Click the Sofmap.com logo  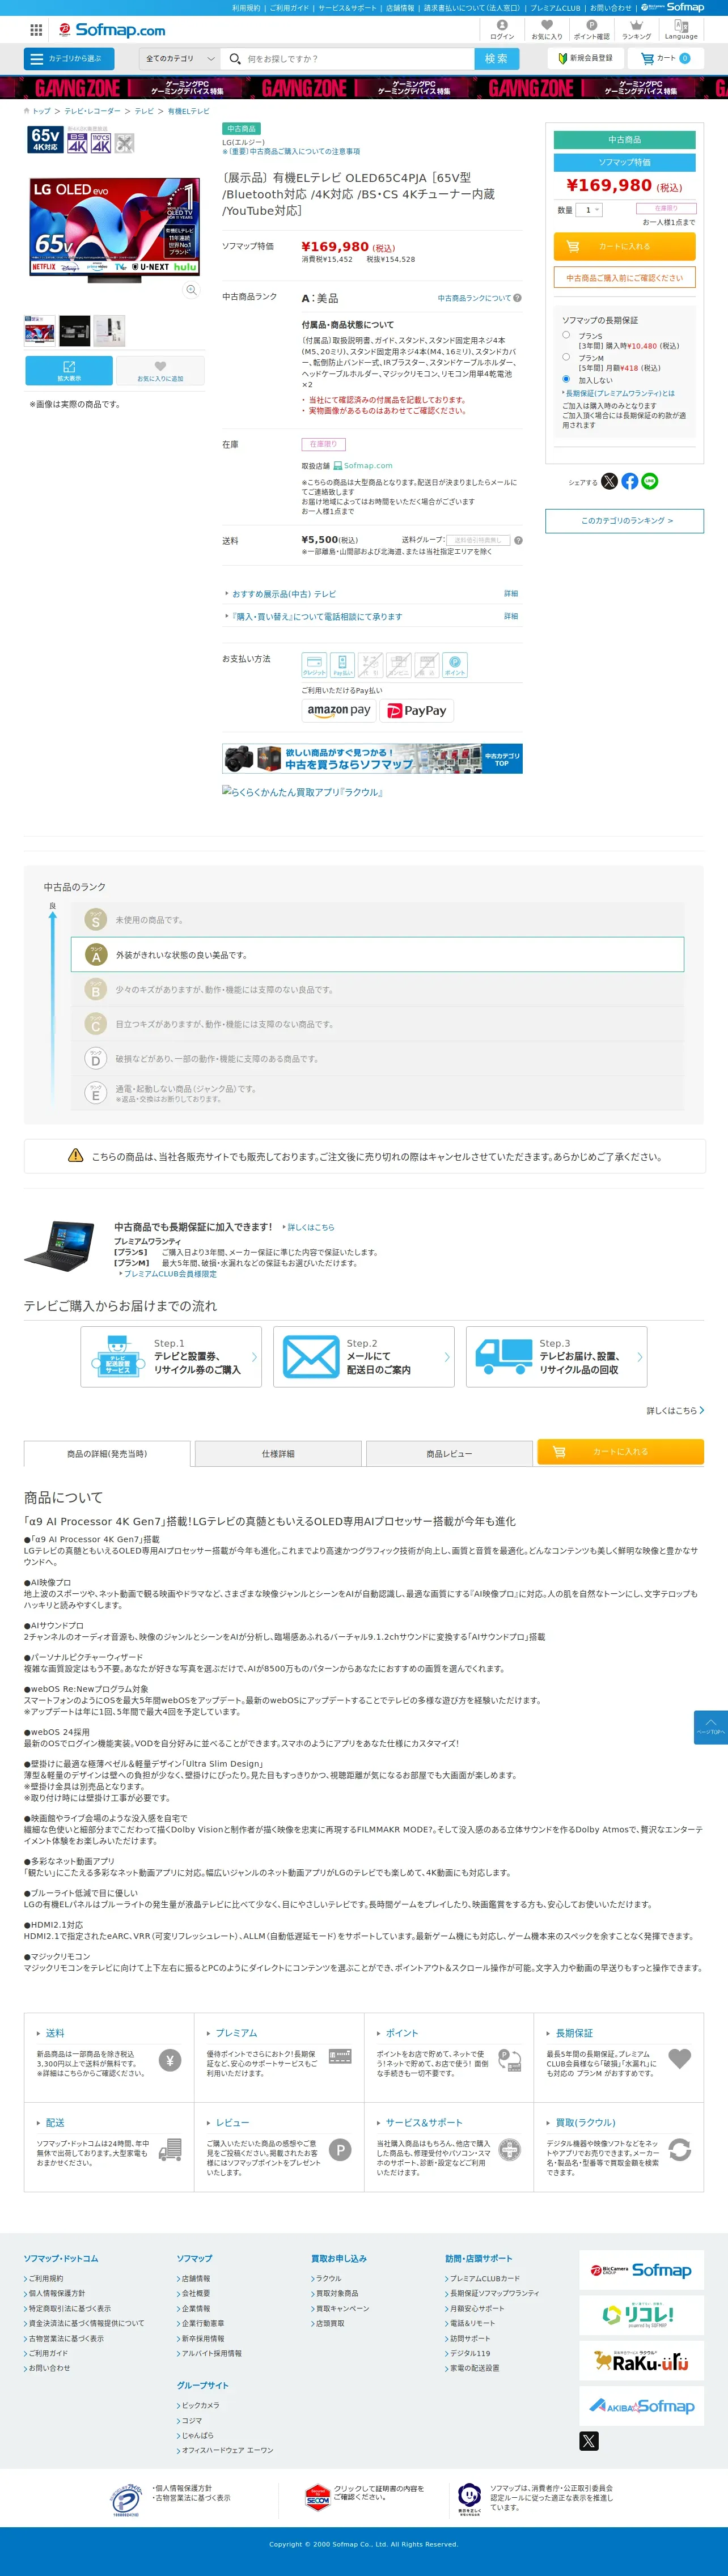coord(112,30)
